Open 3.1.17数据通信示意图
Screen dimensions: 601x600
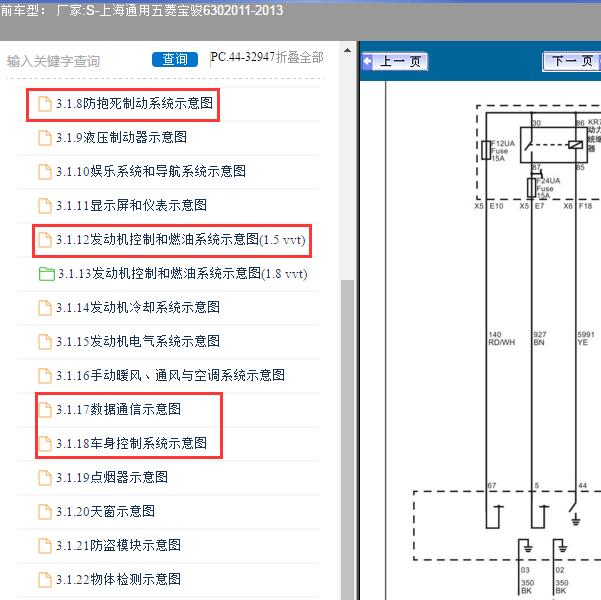[118, 409]
